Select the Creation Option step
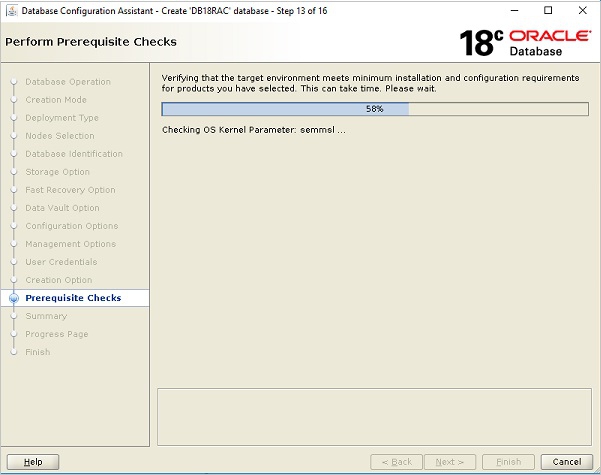This screenshot has height=475, width=601. [x=59, y=280]
